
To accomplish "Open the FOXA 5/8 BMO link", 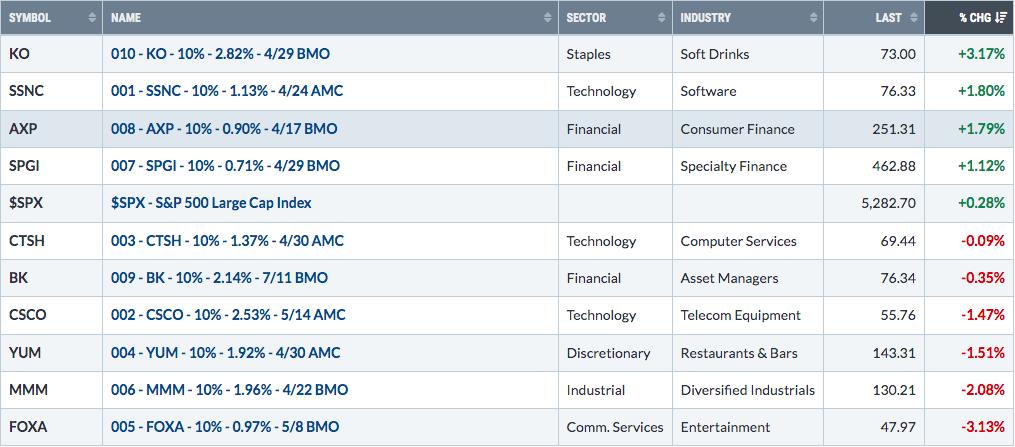I will pyautogui.click(x=225, y=427).
